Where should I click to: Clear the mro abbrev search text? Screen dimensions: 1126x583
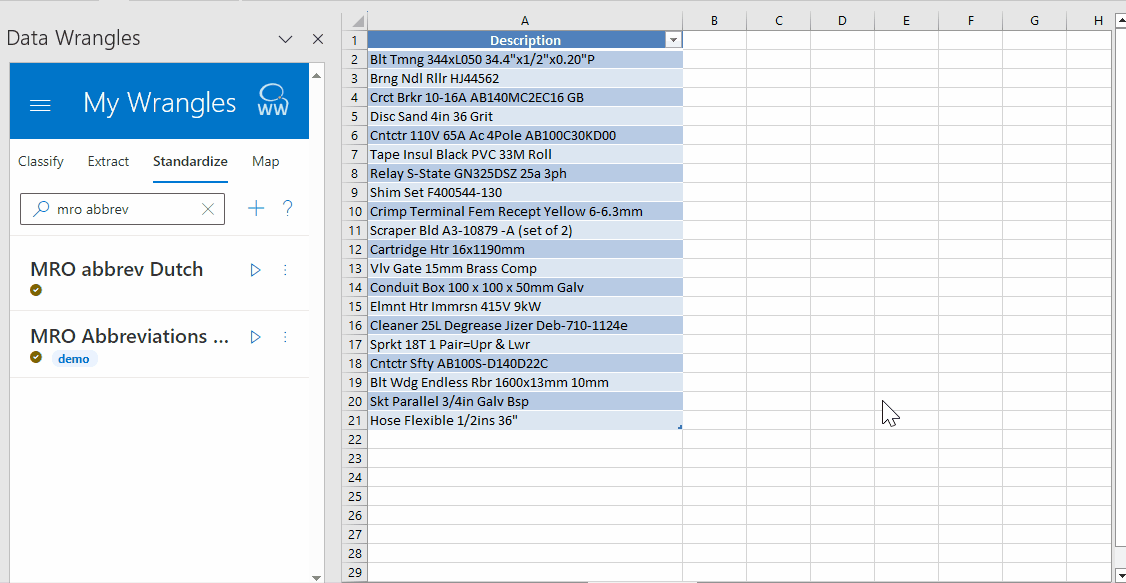(x=208, y=209)
